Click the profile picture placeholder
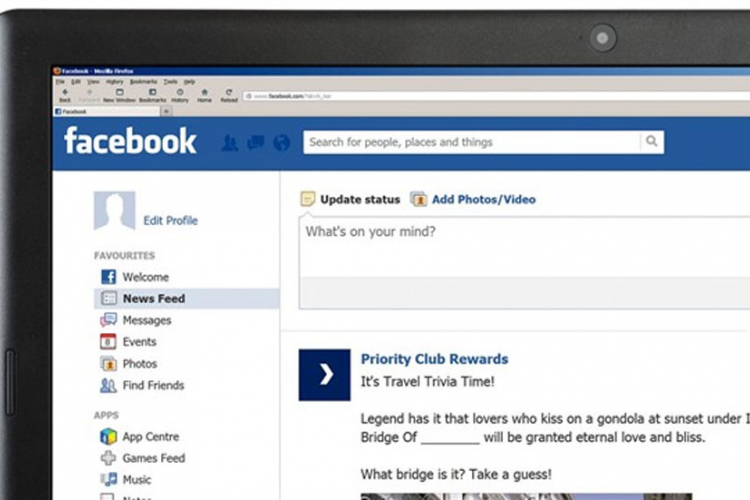This screenshot has width=750, height=500. click(114, 211)
